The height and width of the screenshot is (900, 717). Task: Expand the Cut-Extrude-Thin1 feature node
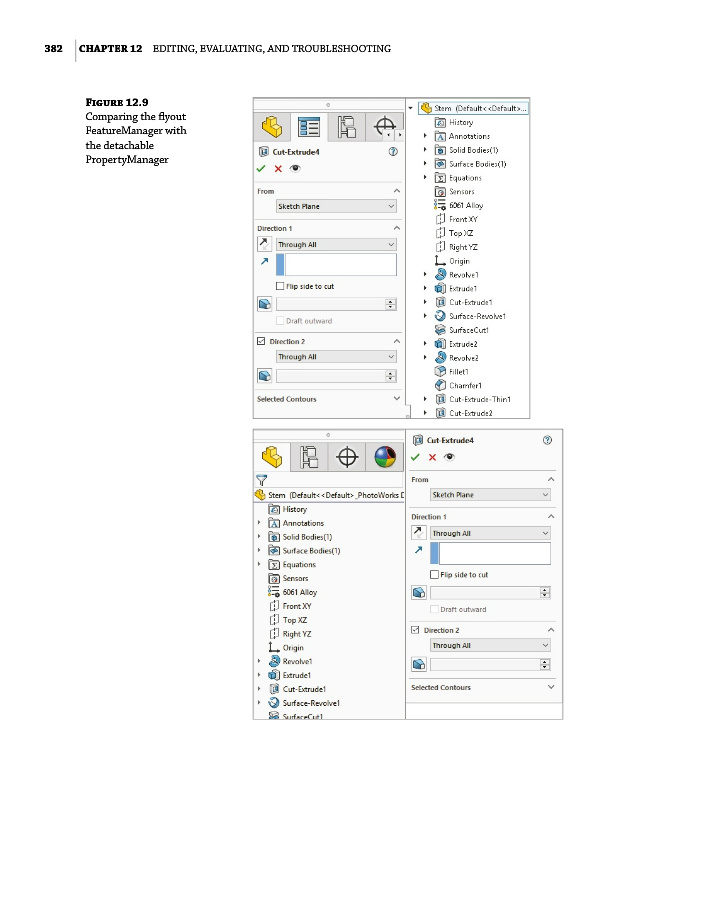pyautogui.click(x=424, y=399)
